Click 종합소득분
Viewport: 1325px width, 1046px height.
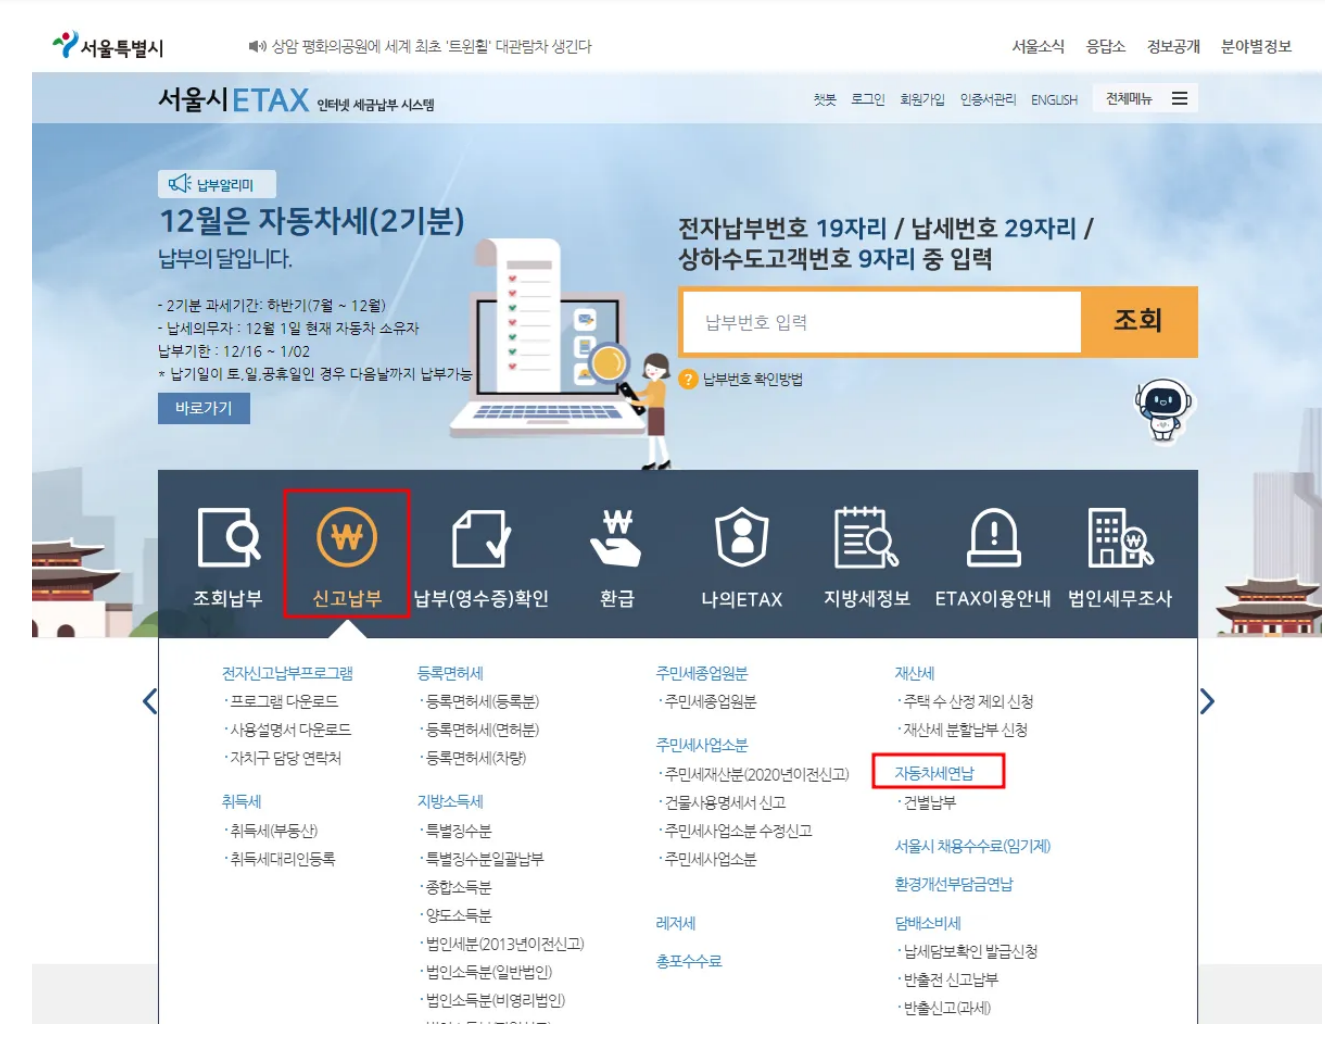(x=459, y=887)
